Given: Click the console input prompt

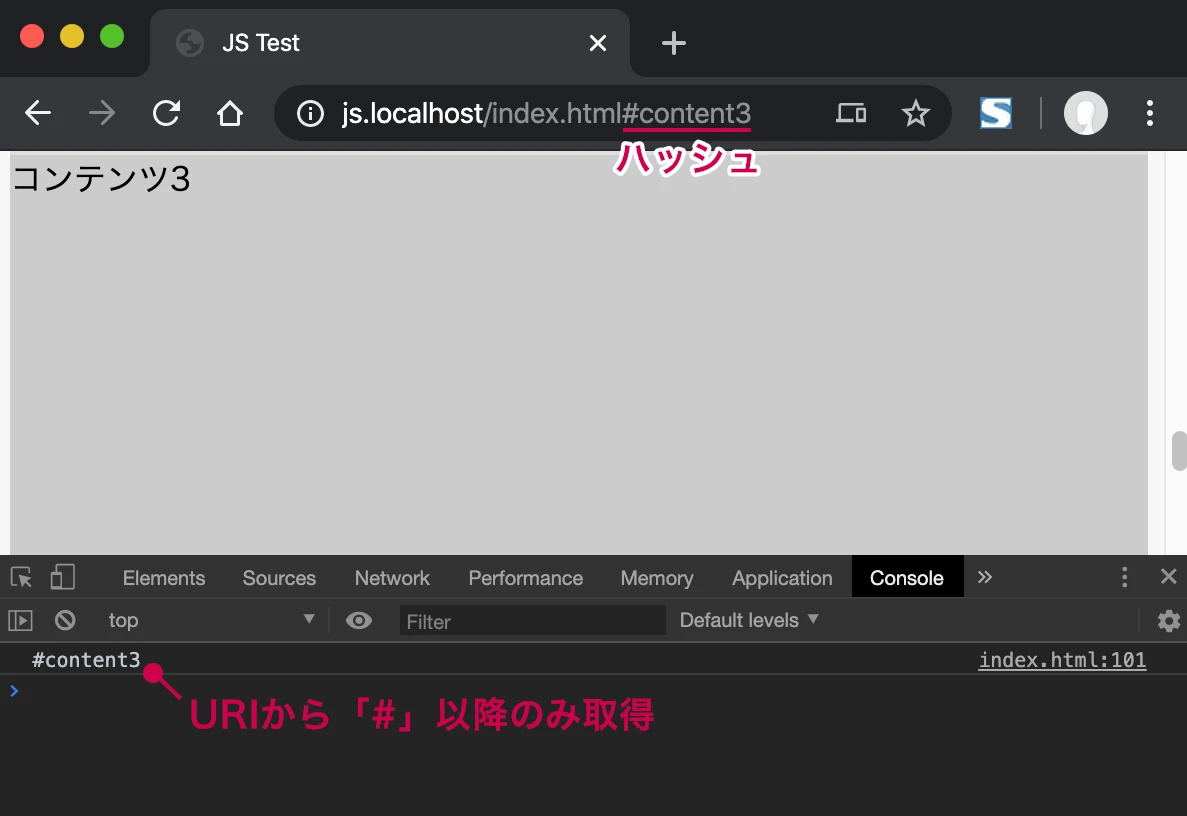Looking at the screenshot, I should point(594,690).
